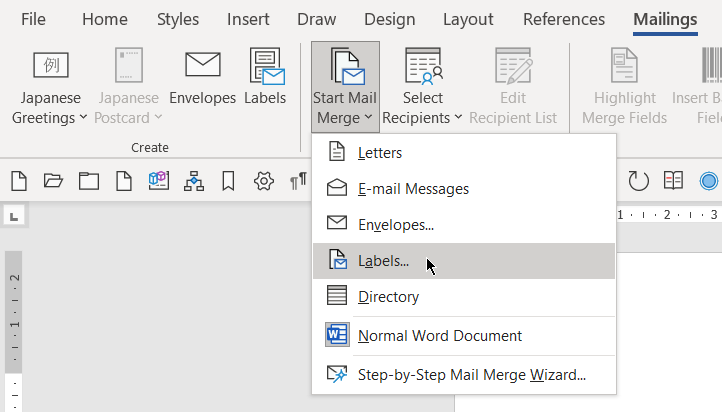Screen dimensions: 722x412
Task: Click the horizontal ruler near 2
Action: [667, 215]
